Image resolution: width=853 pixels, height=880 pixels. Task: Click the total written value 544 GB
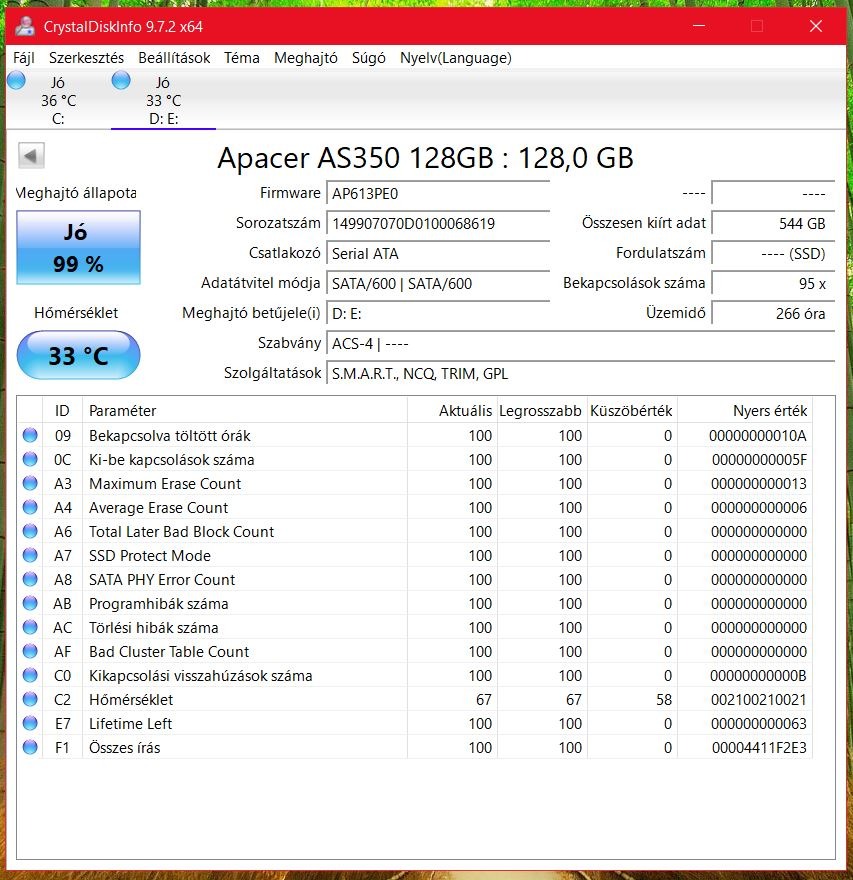point(773,223)
